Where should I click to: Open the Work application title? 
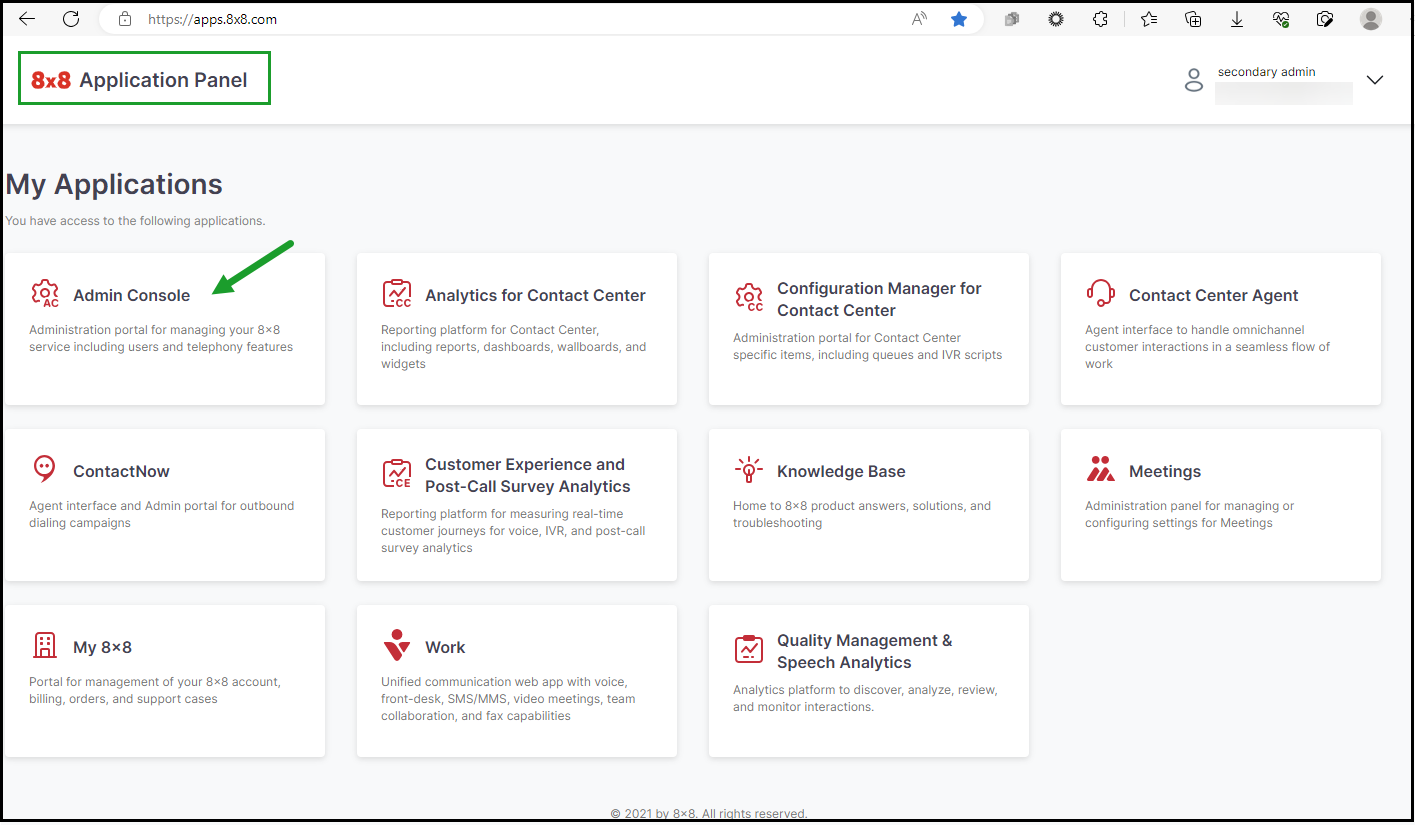[445, 647]
